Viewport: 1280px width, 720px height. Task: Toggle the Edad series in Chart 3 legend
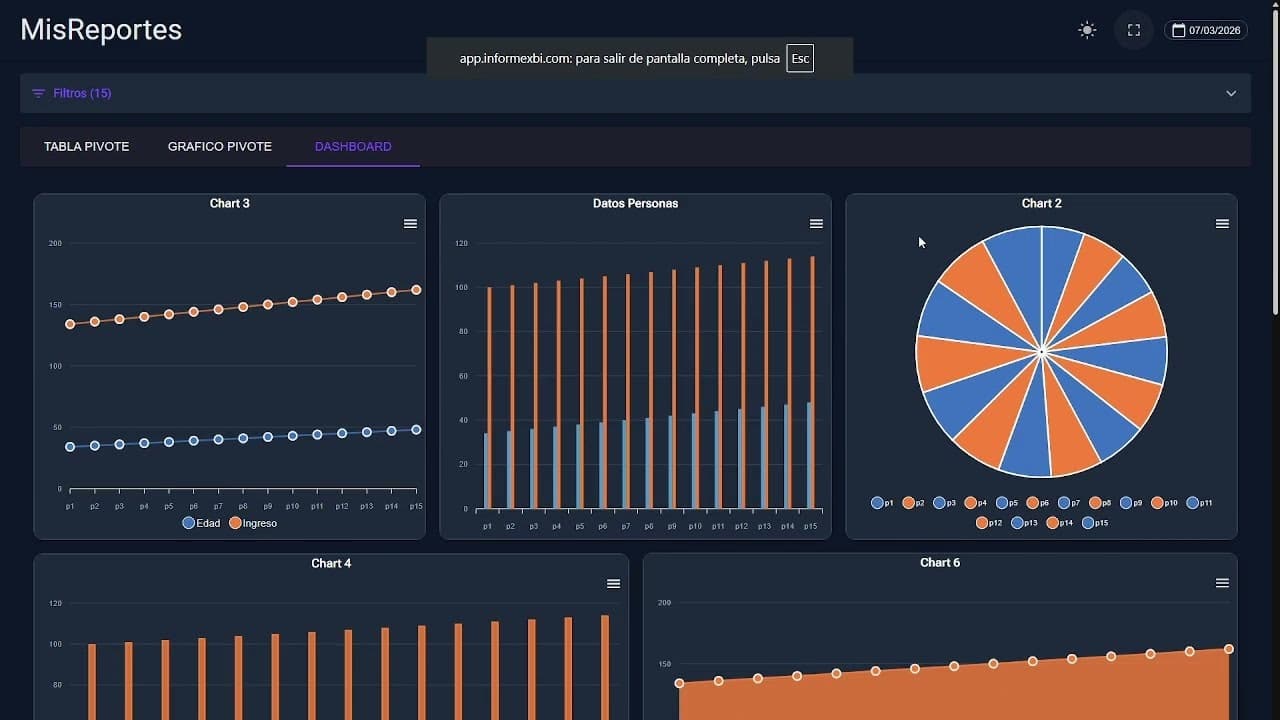200,523
